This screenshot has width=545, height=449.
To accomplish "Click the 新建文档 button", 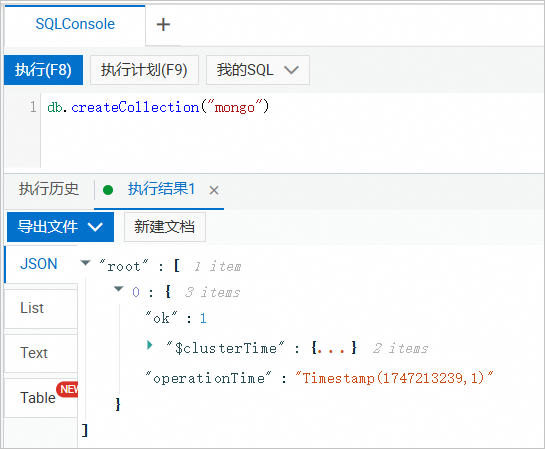I will (165, 227).
